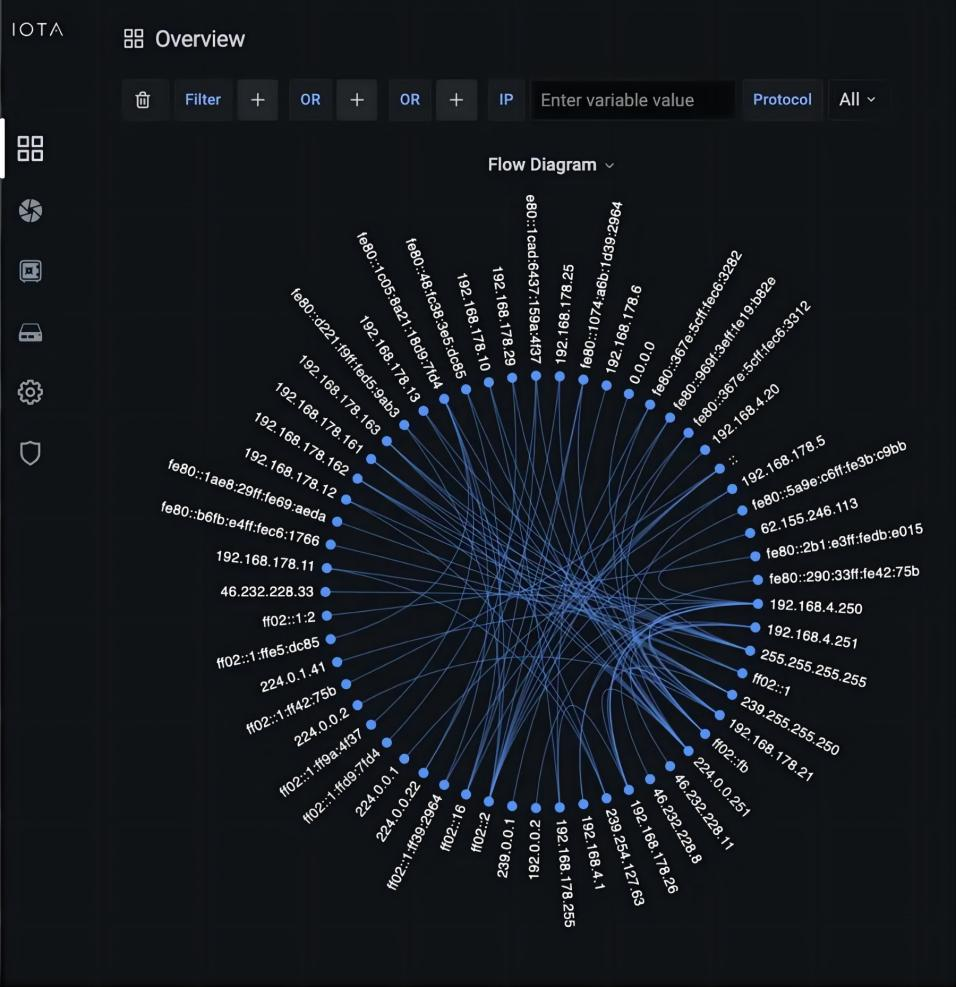Open the capture aperture icon in sidebar

point(31,210)
